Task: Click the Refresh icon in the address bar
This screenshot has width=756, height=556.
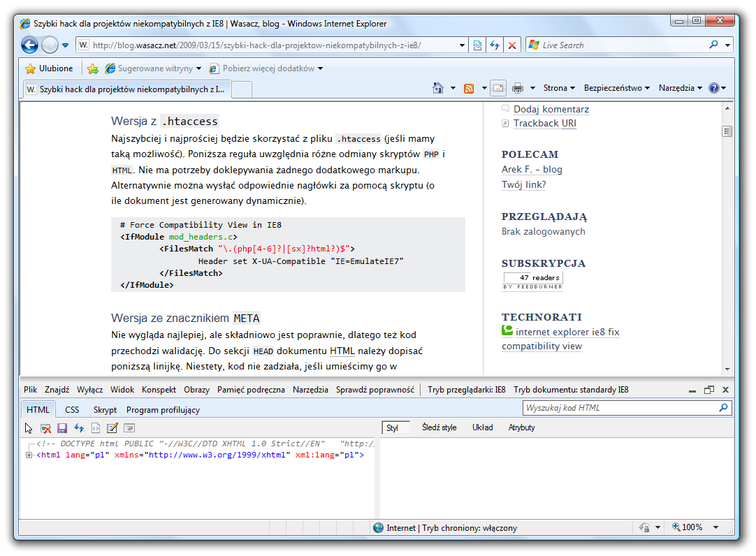Action: [495, 45]
